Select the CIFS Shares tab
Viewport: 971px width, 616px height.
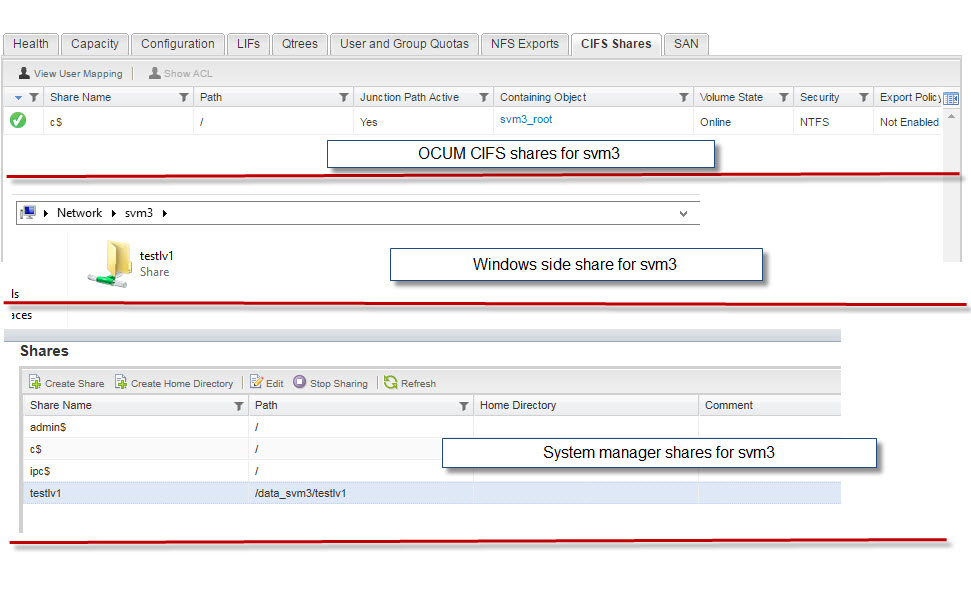pos(616,44)
